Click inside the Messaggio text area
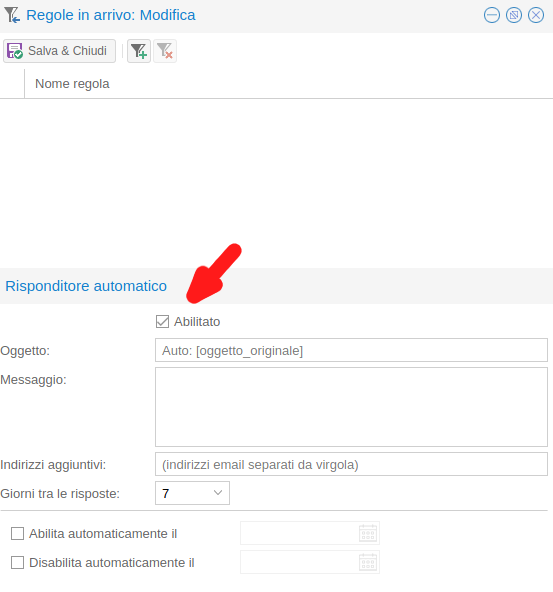Viewport: 553px width, 592px height. click(x=351, y=407)
